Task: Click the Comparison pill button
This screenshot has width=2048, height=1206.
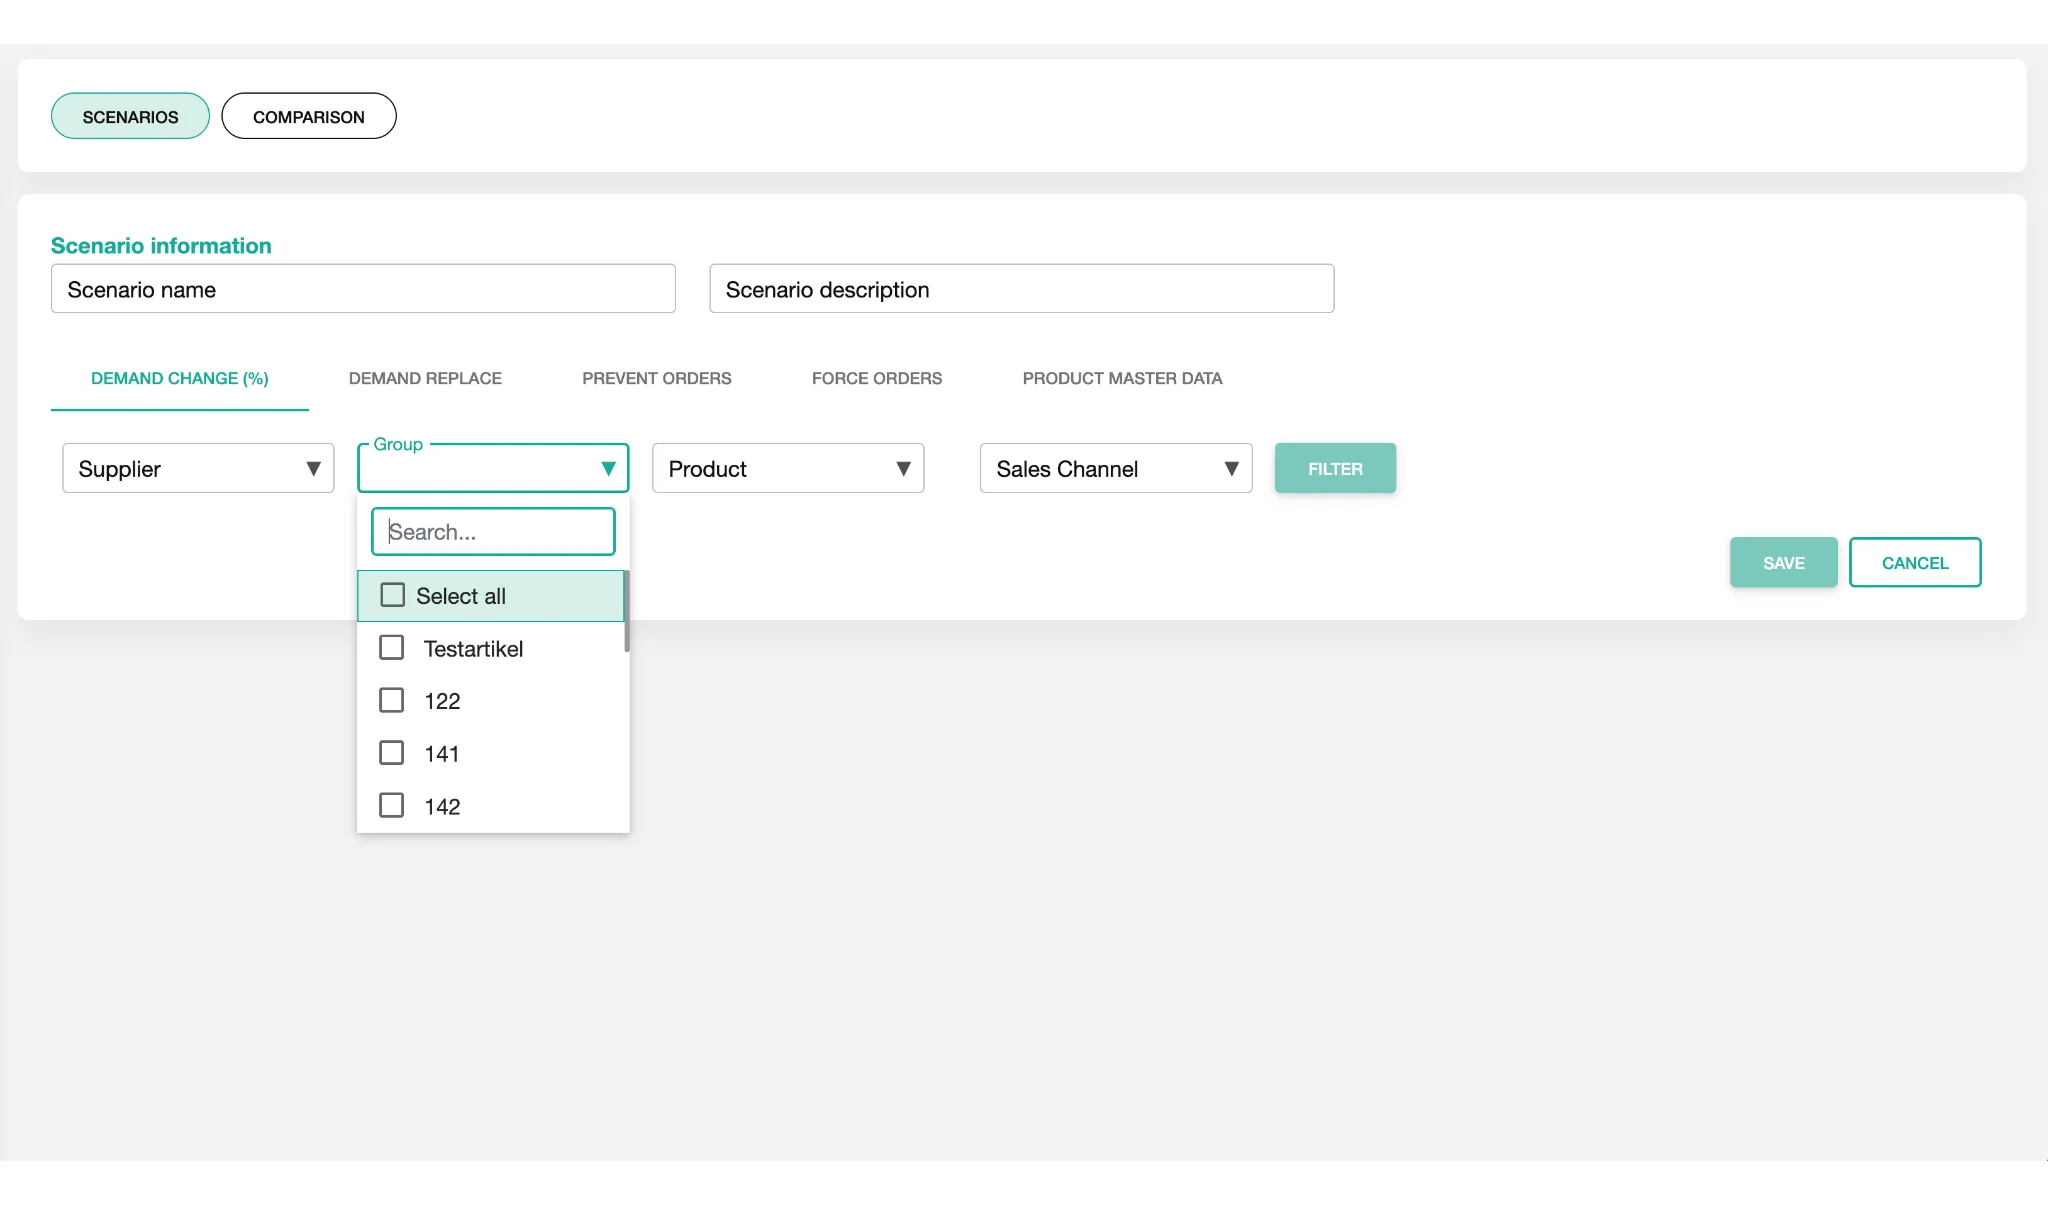Action: coord(308,117)
